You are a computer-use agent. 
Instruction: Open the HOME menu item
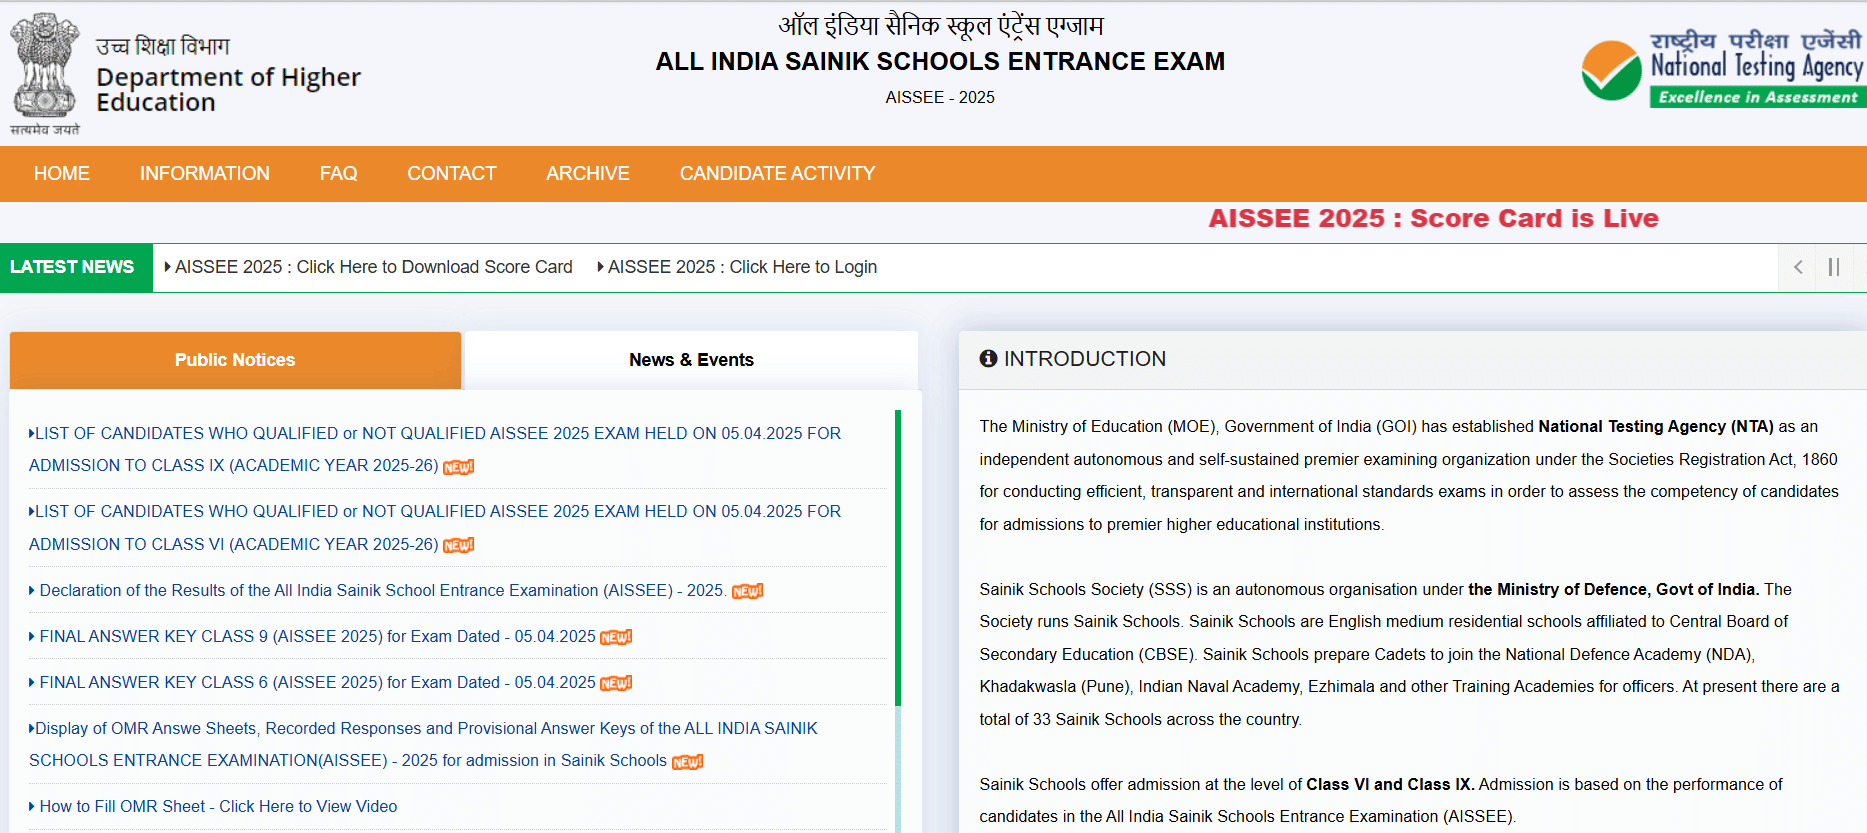[62, 174]
